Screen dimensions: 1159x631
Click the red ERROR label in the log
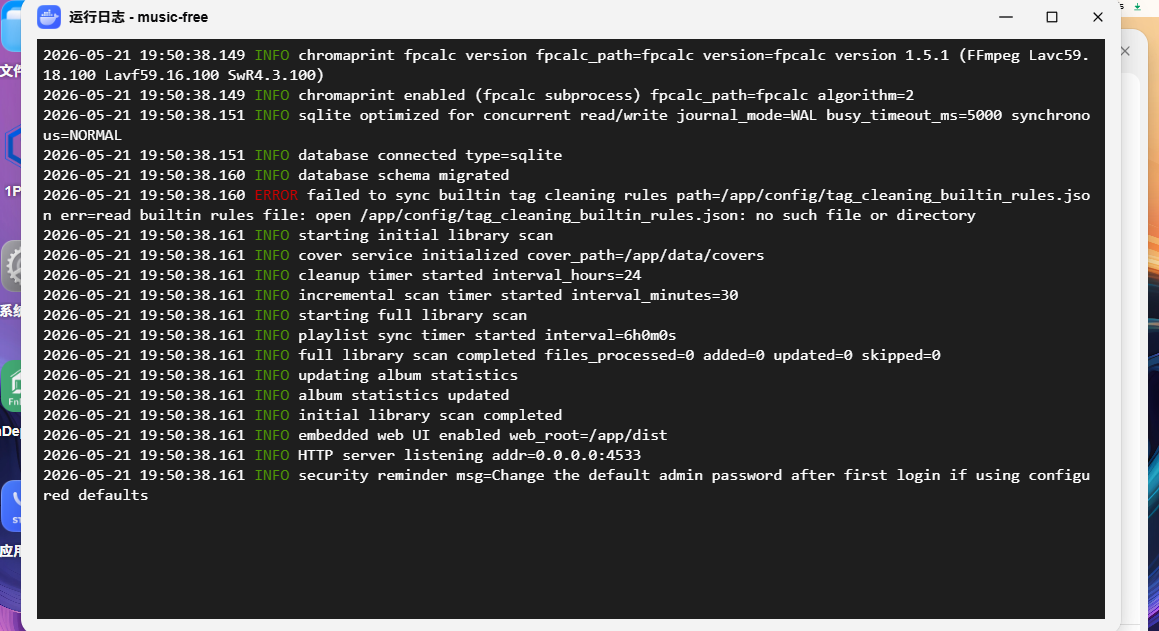(x=276, y=195)
